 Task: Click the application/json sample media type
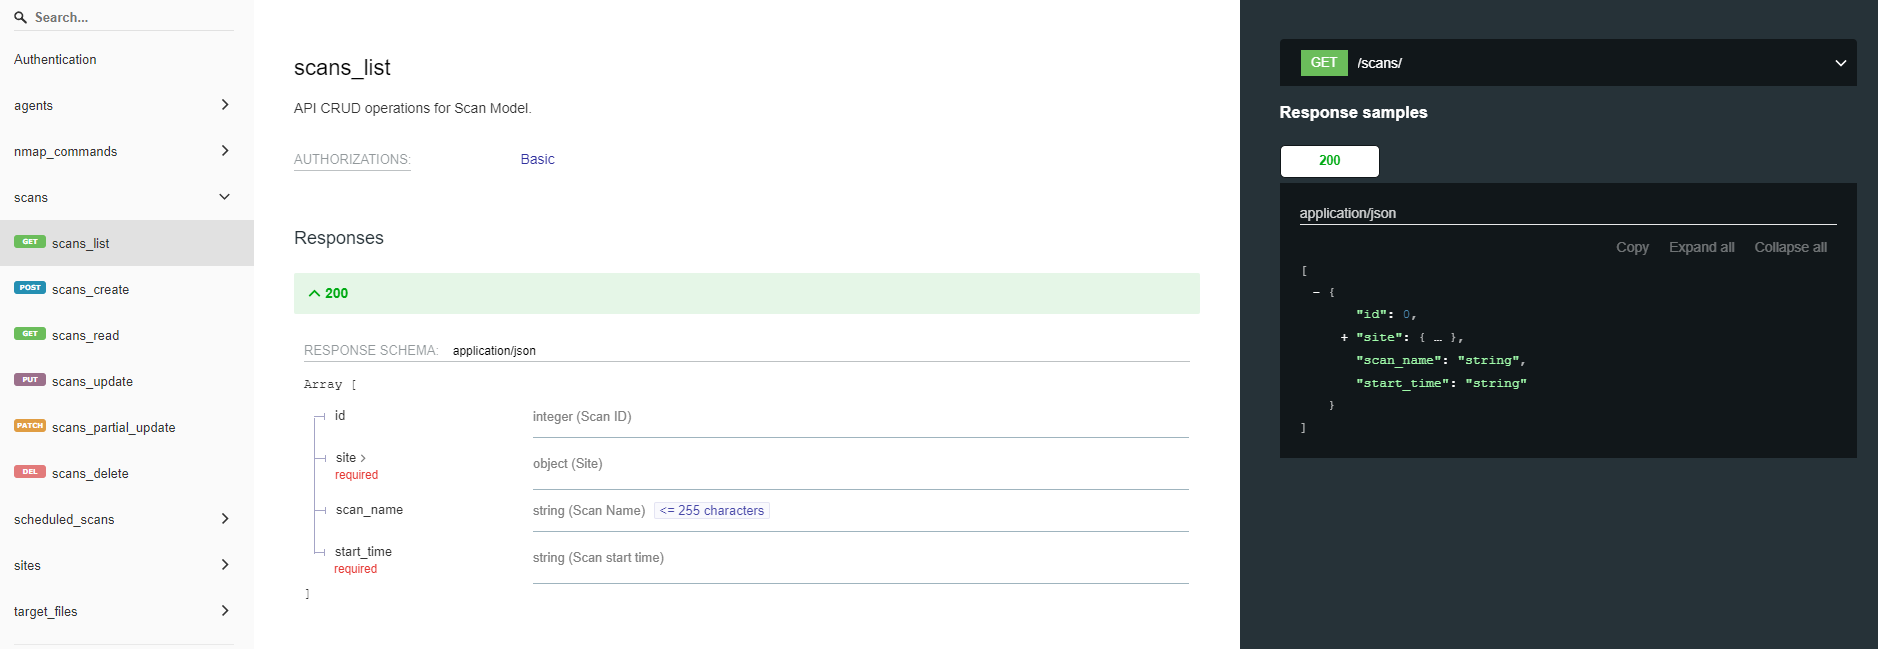pos(1347,213)
